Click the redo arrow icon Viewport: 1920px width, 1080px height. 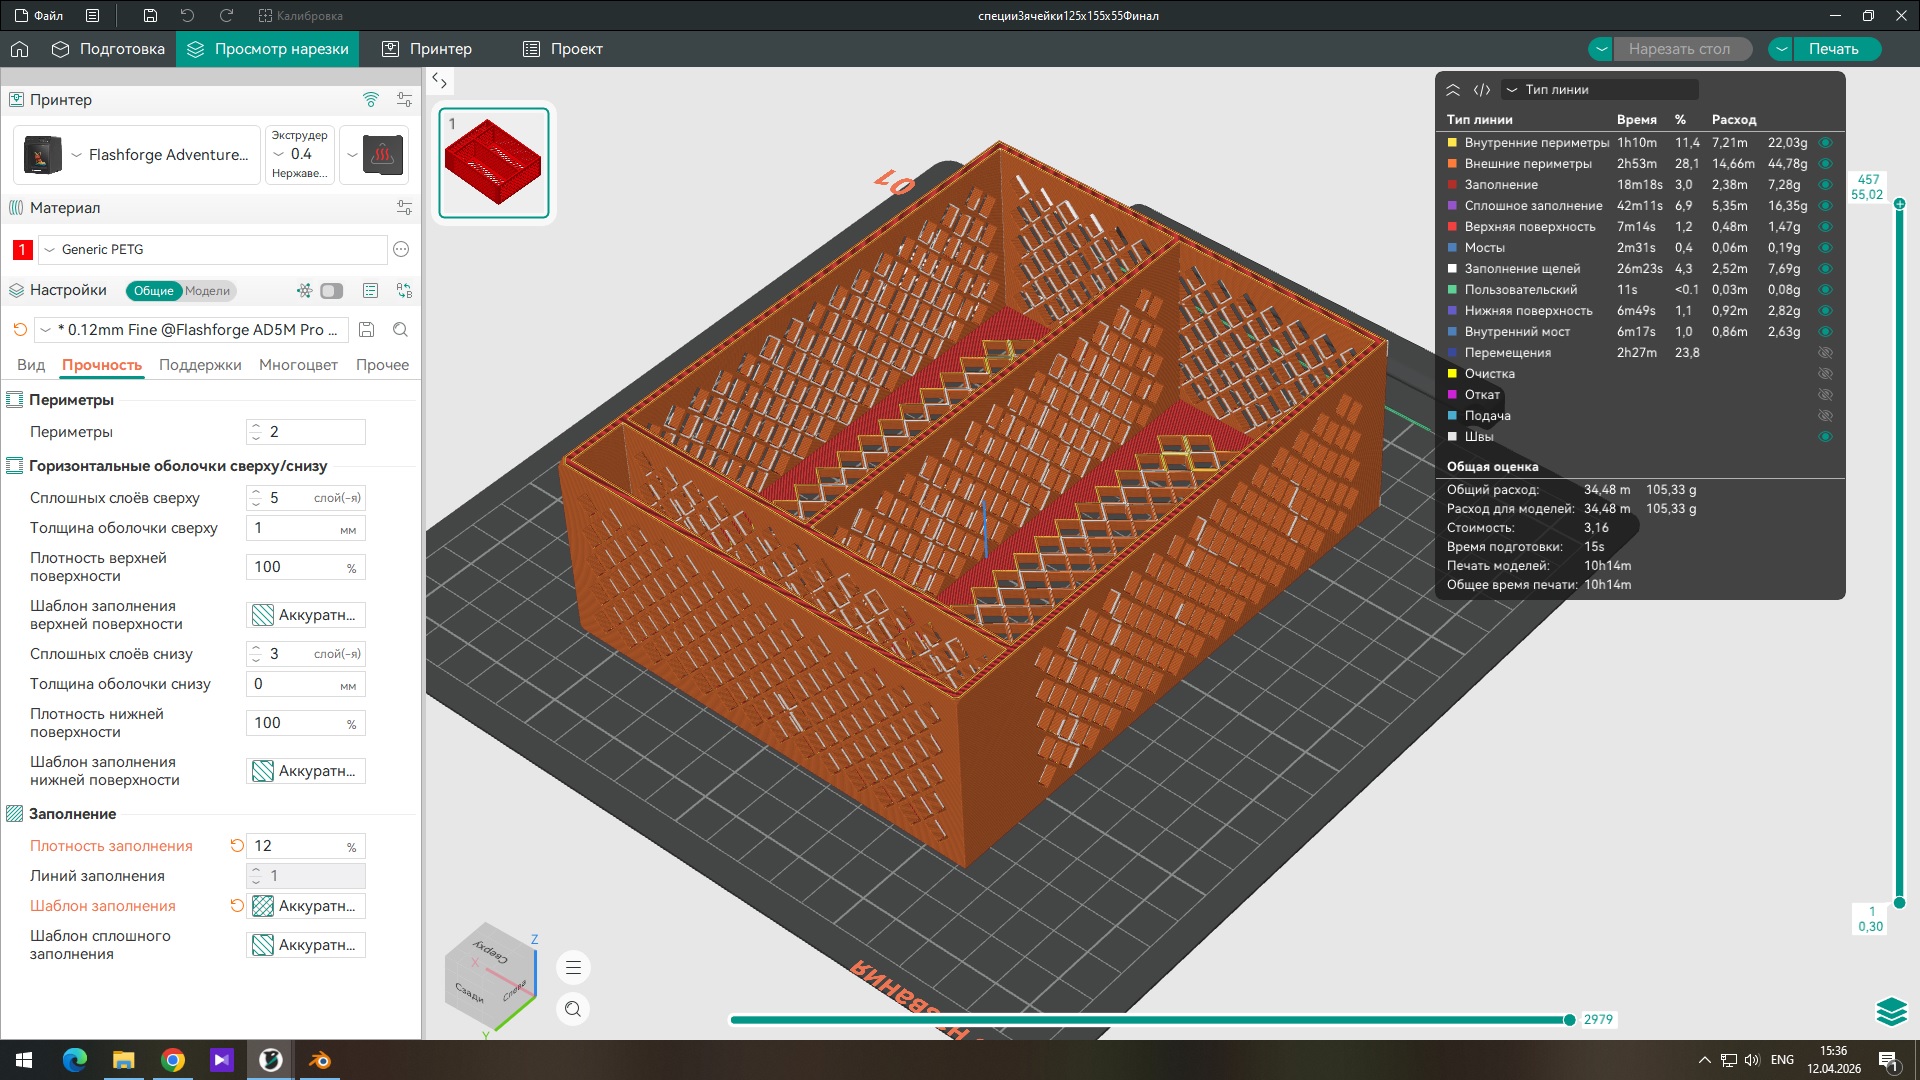[x=226, y=15]
